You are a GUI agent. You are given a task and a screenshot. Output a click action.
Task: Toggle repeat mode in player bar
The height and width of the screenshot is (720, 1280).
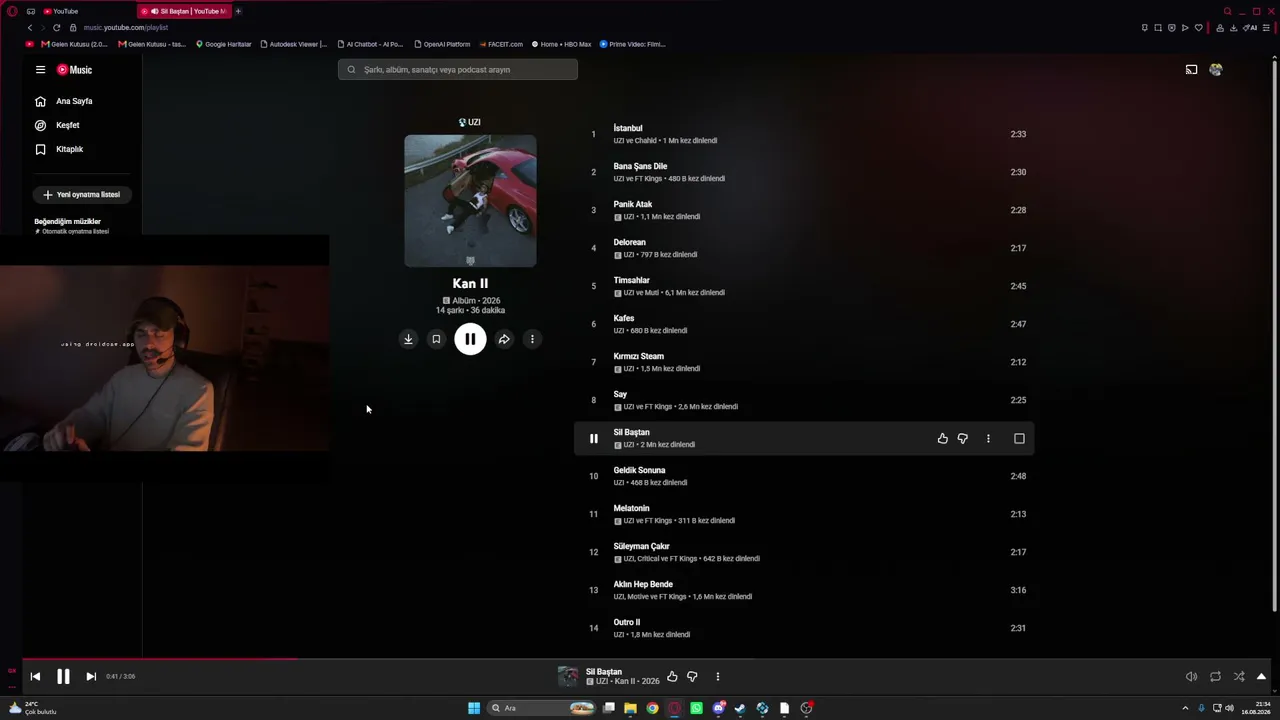[1215, 677]
